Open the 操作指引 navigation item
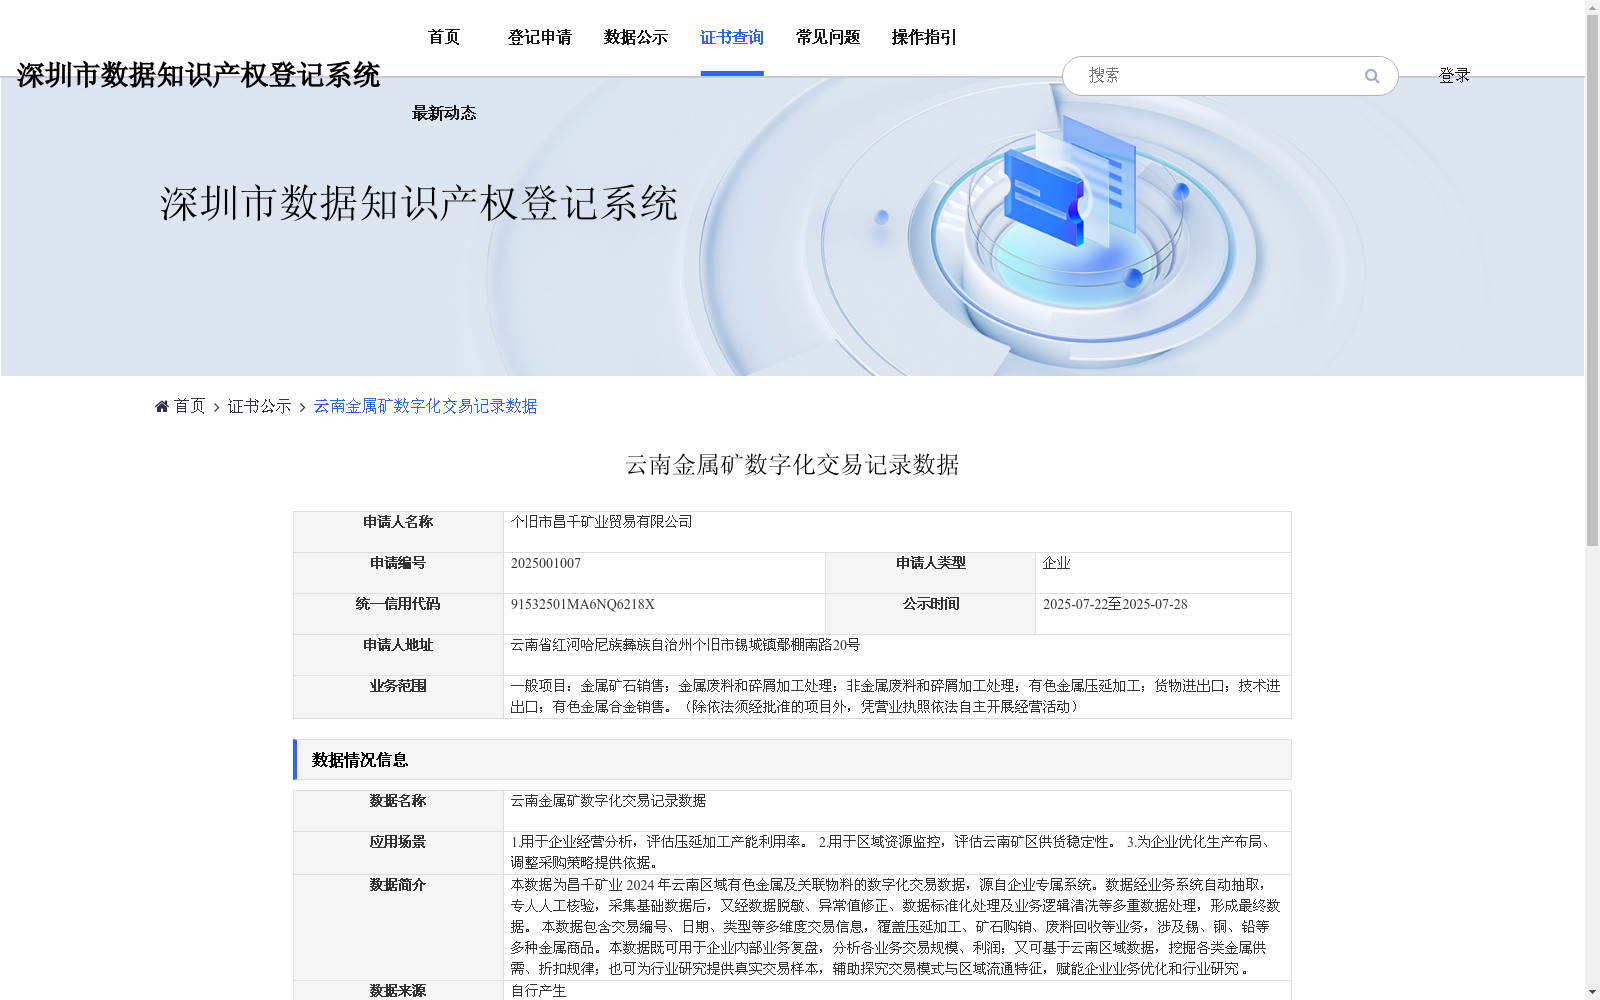Image resolution: width=1600 pixels, height=1000 pixels. [x=923, y=37]
